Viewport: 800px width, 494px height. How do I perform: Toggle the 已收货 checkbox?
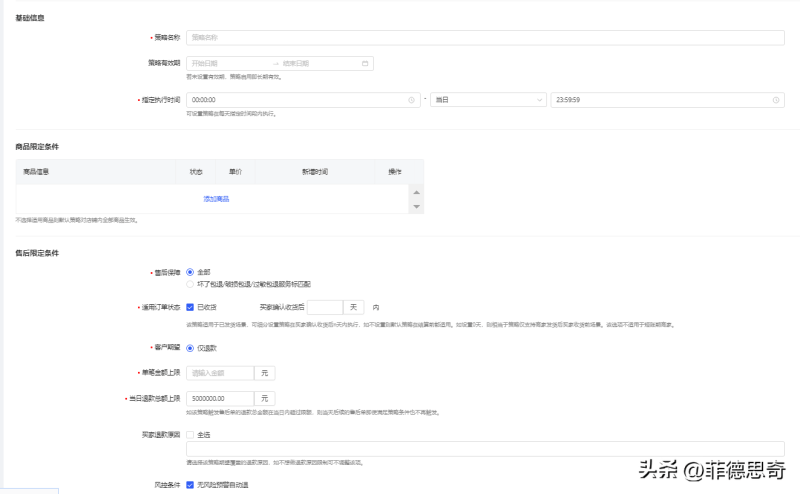[191, 307]
